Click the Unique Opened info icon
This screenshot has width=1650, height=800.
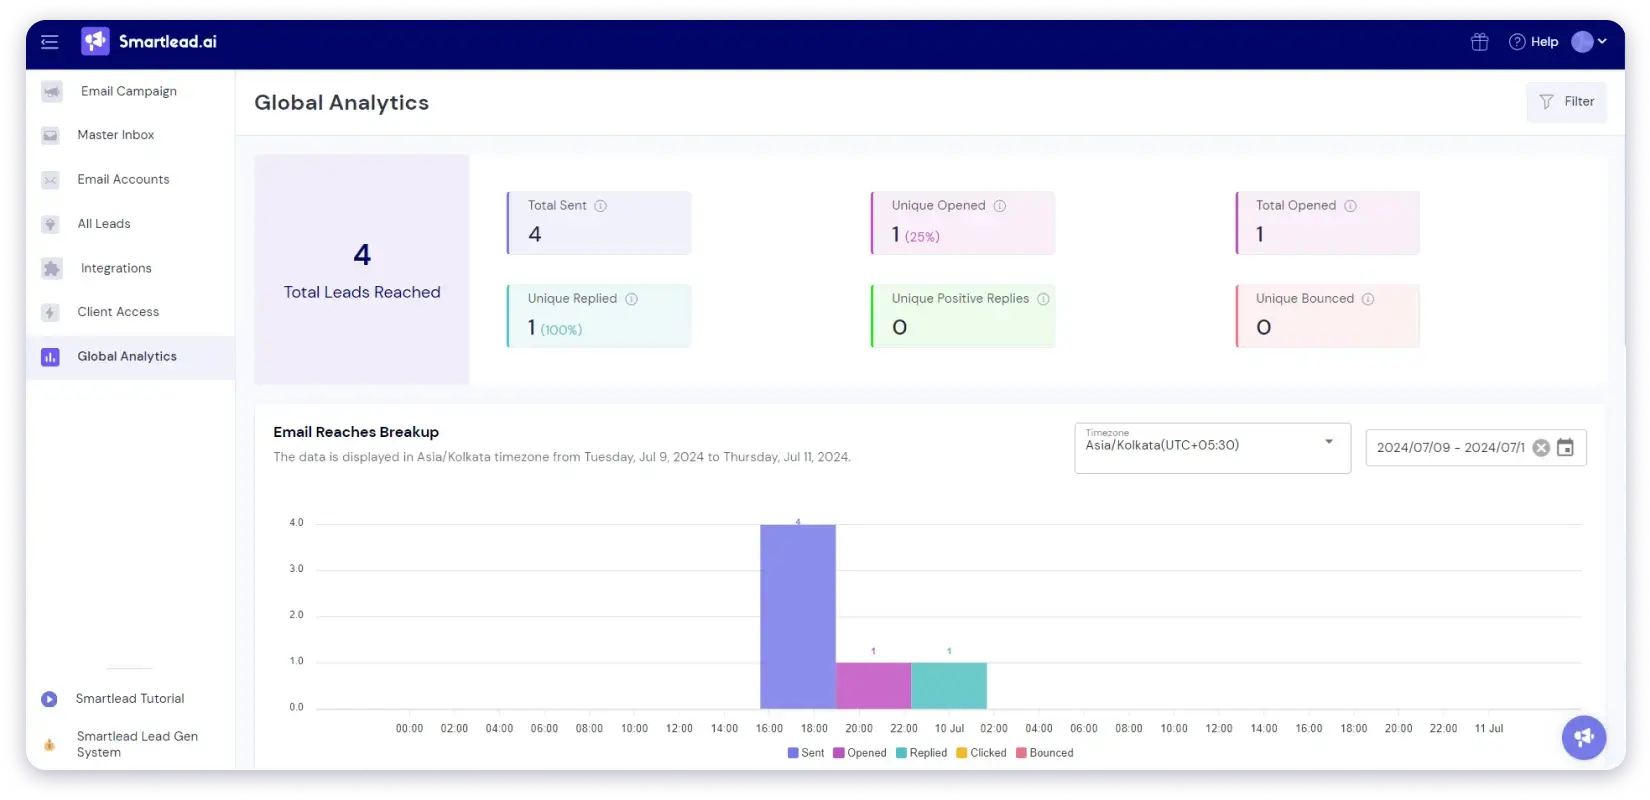[999, 206]
